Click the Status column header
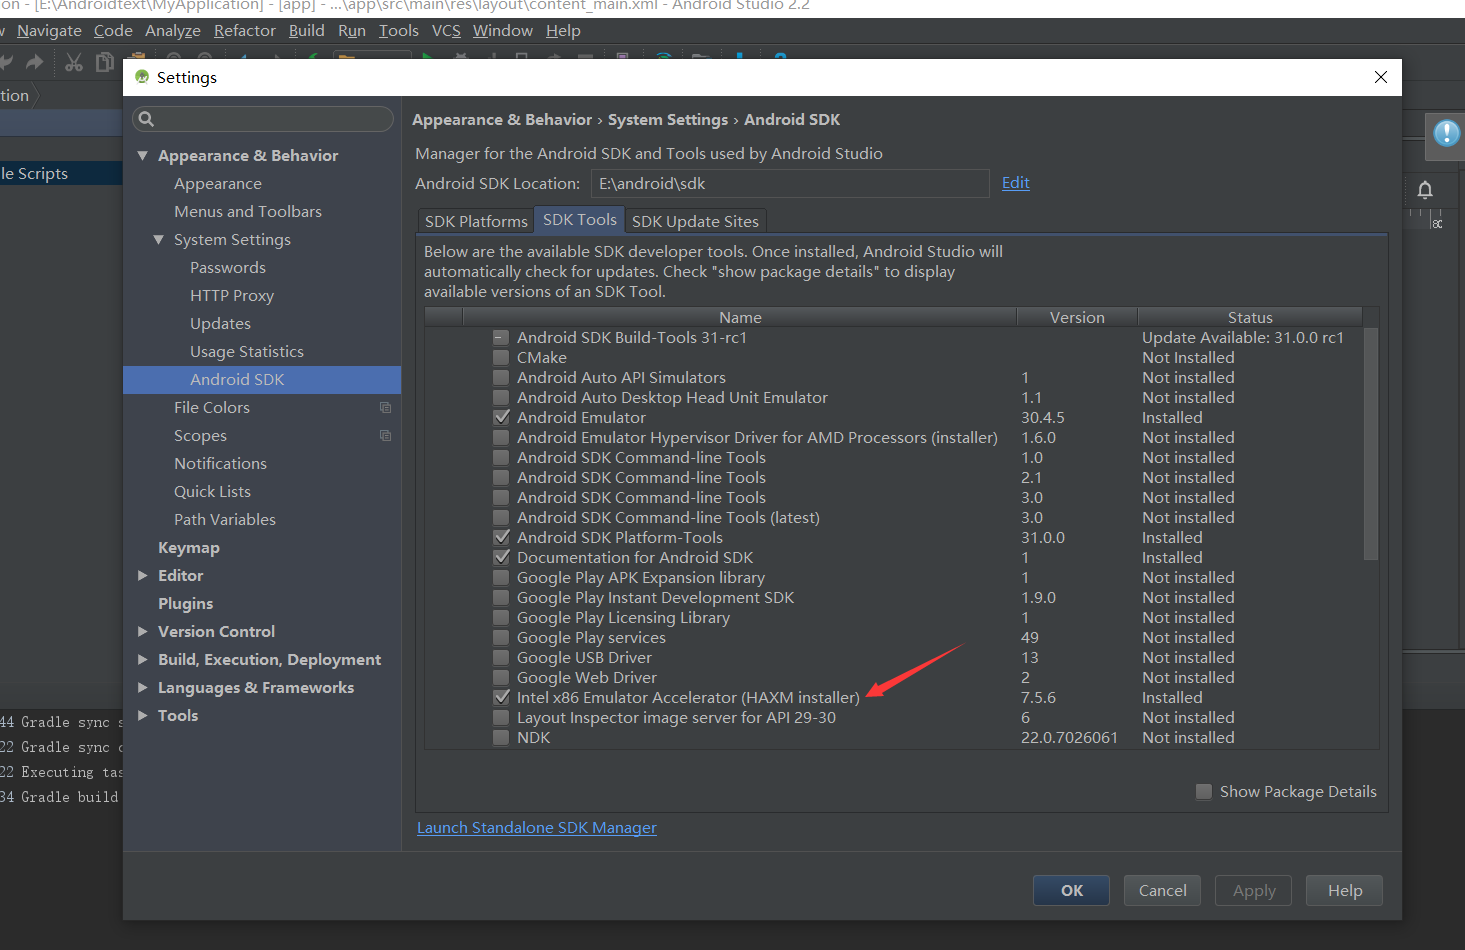Viewport: 1465px width, 950px height. click(1250, 317)
